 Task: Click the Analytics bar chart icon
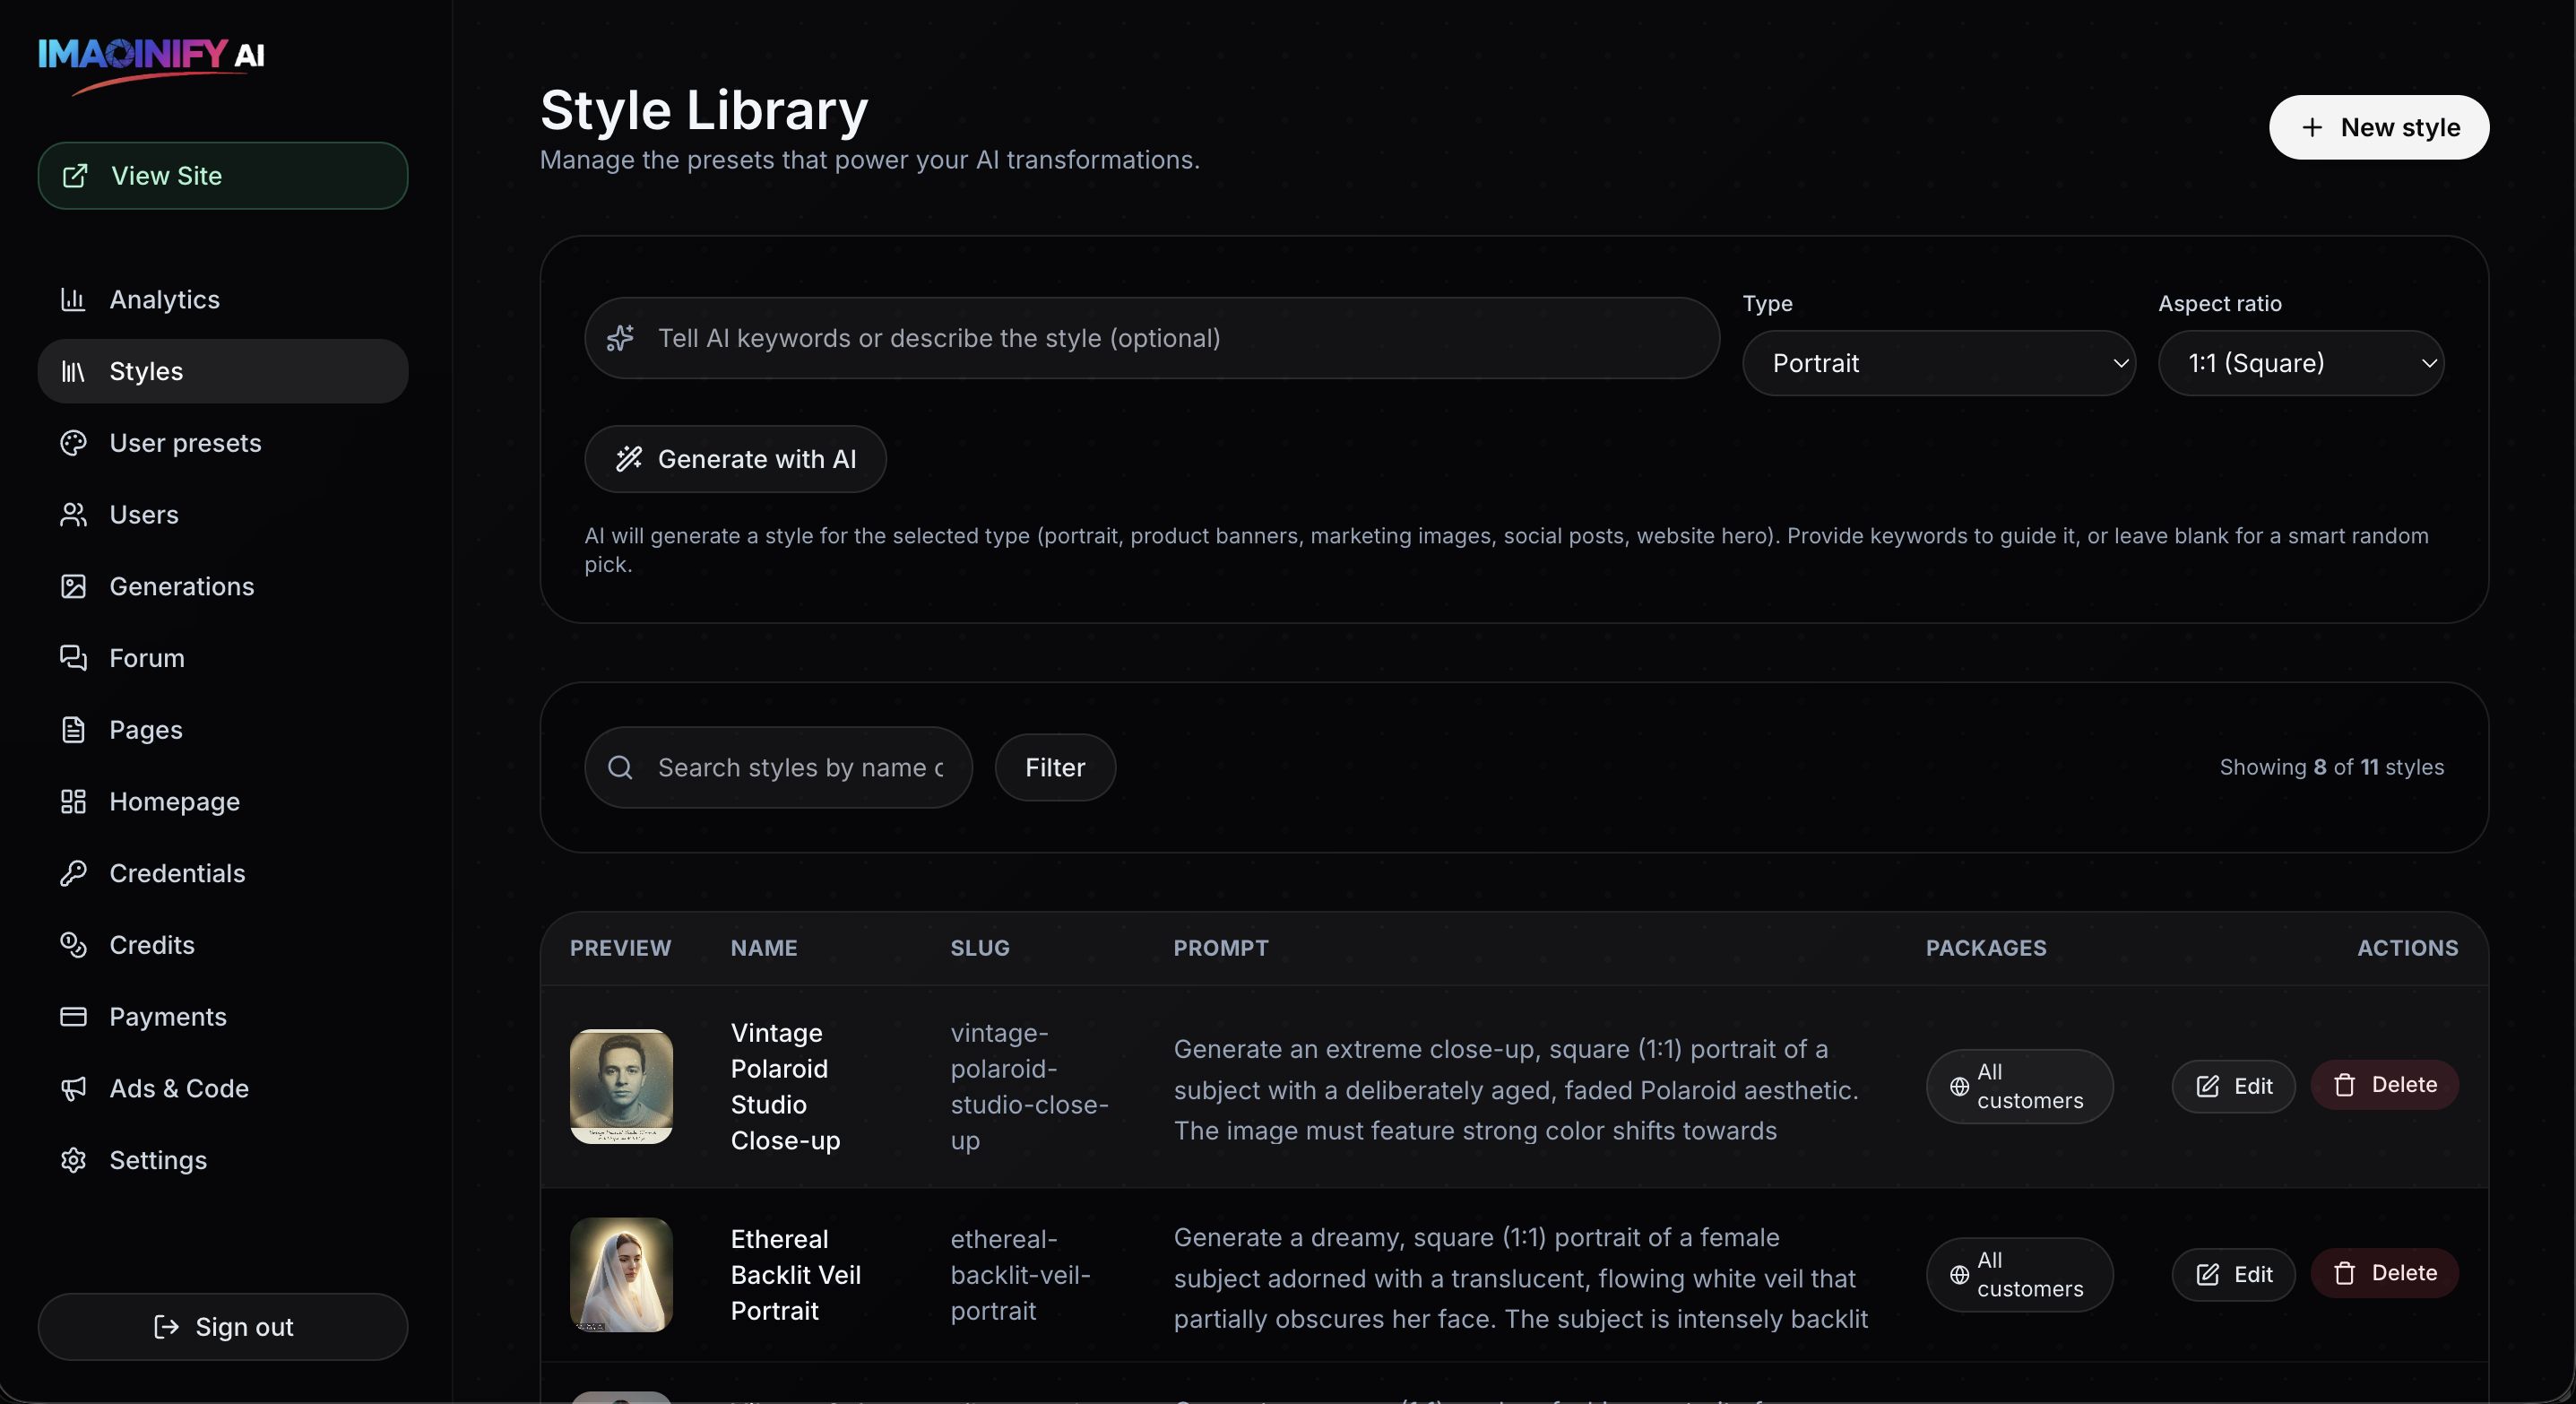[x=73, y=299]
